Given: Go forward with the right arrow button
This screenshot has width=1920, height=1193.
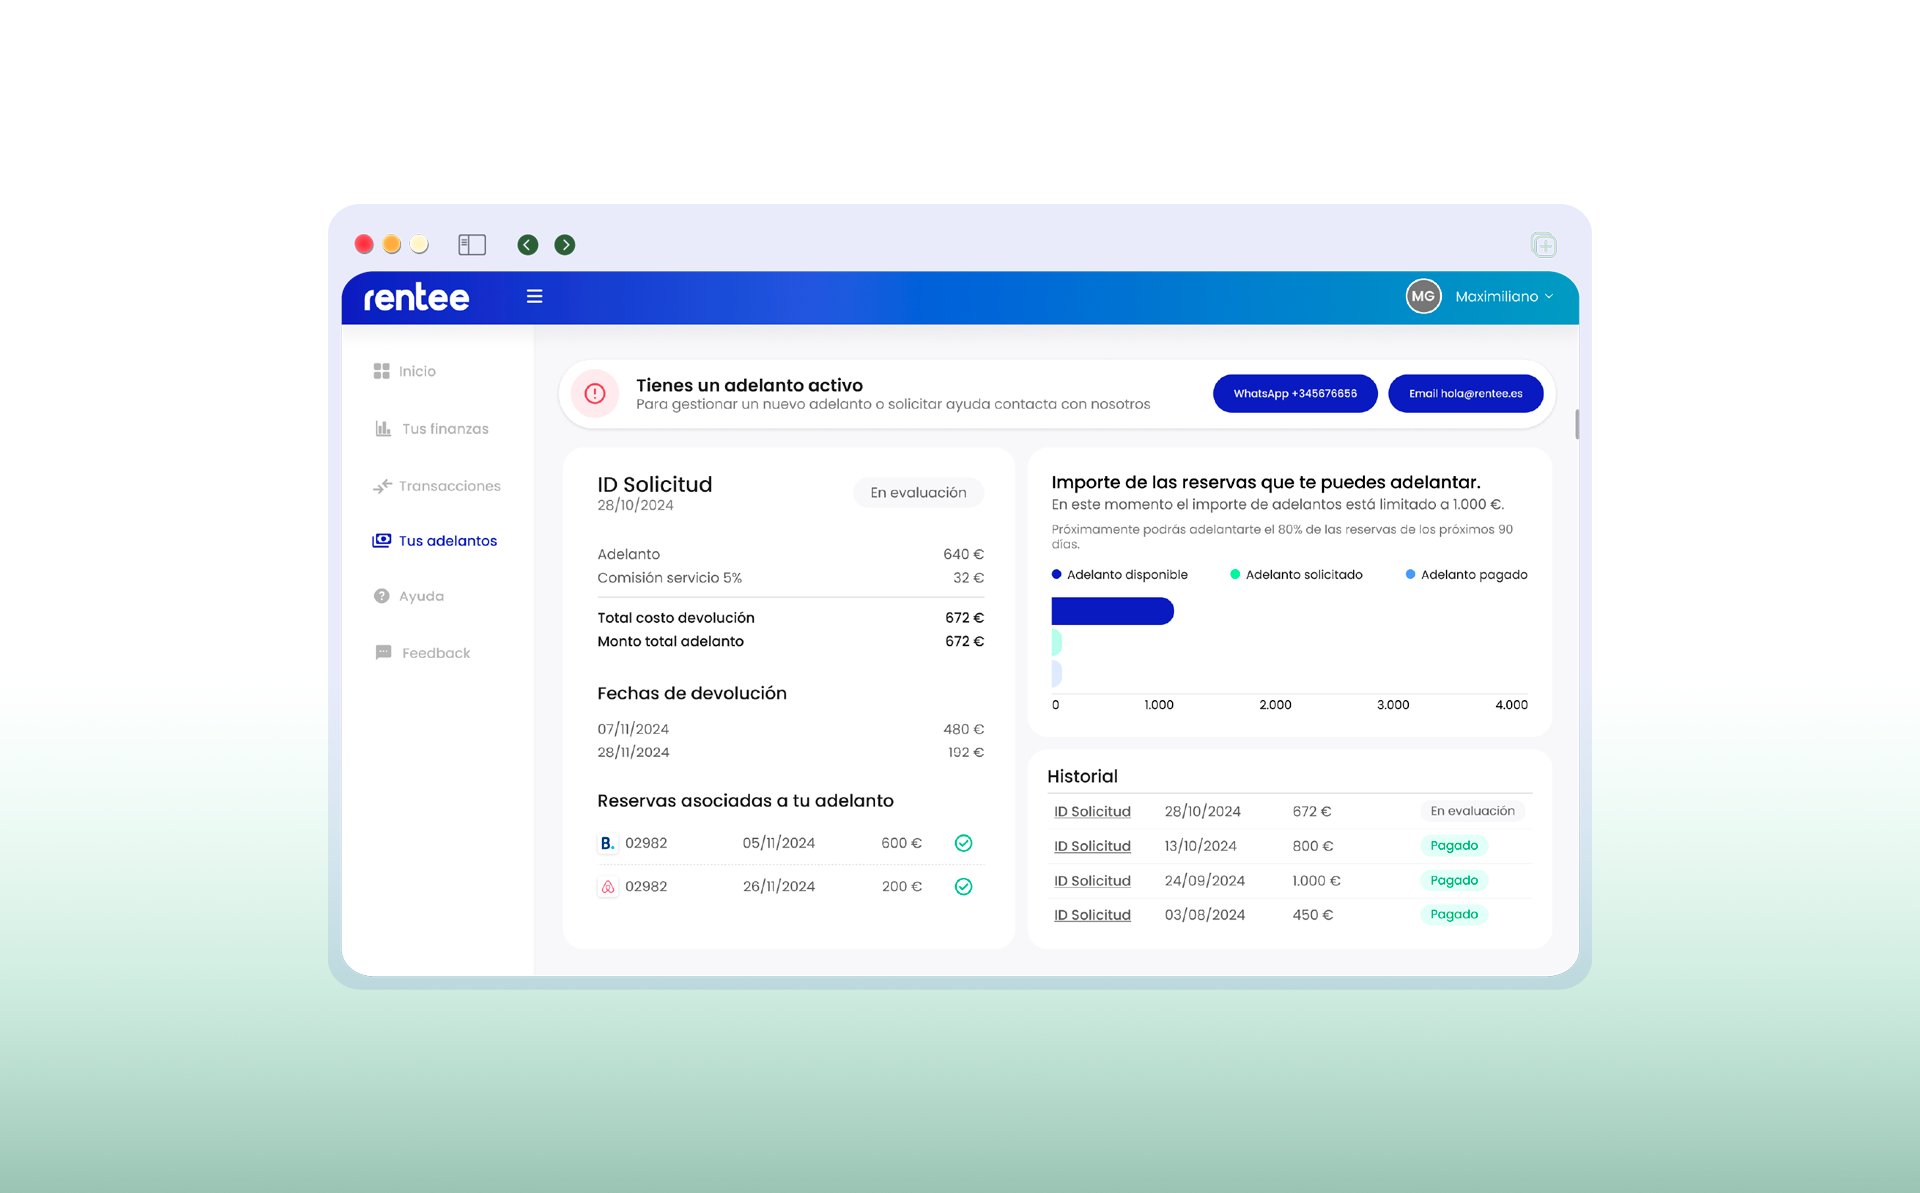Looking at the screenshot, I should [x=565, y=245].
